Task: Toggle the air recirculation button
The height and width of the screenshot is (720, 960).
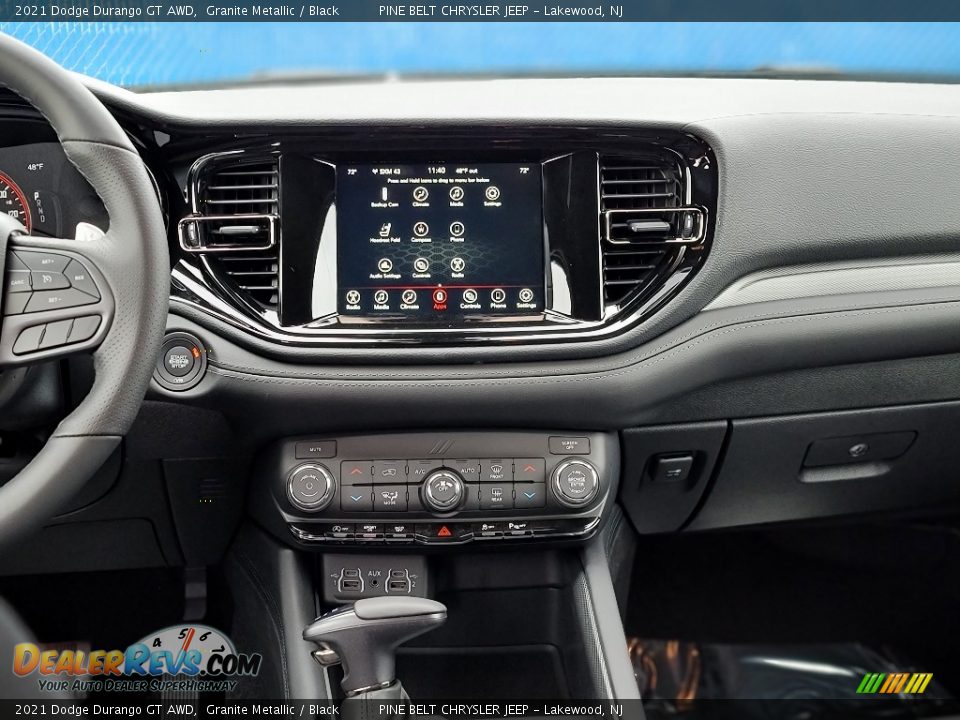Action: 389,471
